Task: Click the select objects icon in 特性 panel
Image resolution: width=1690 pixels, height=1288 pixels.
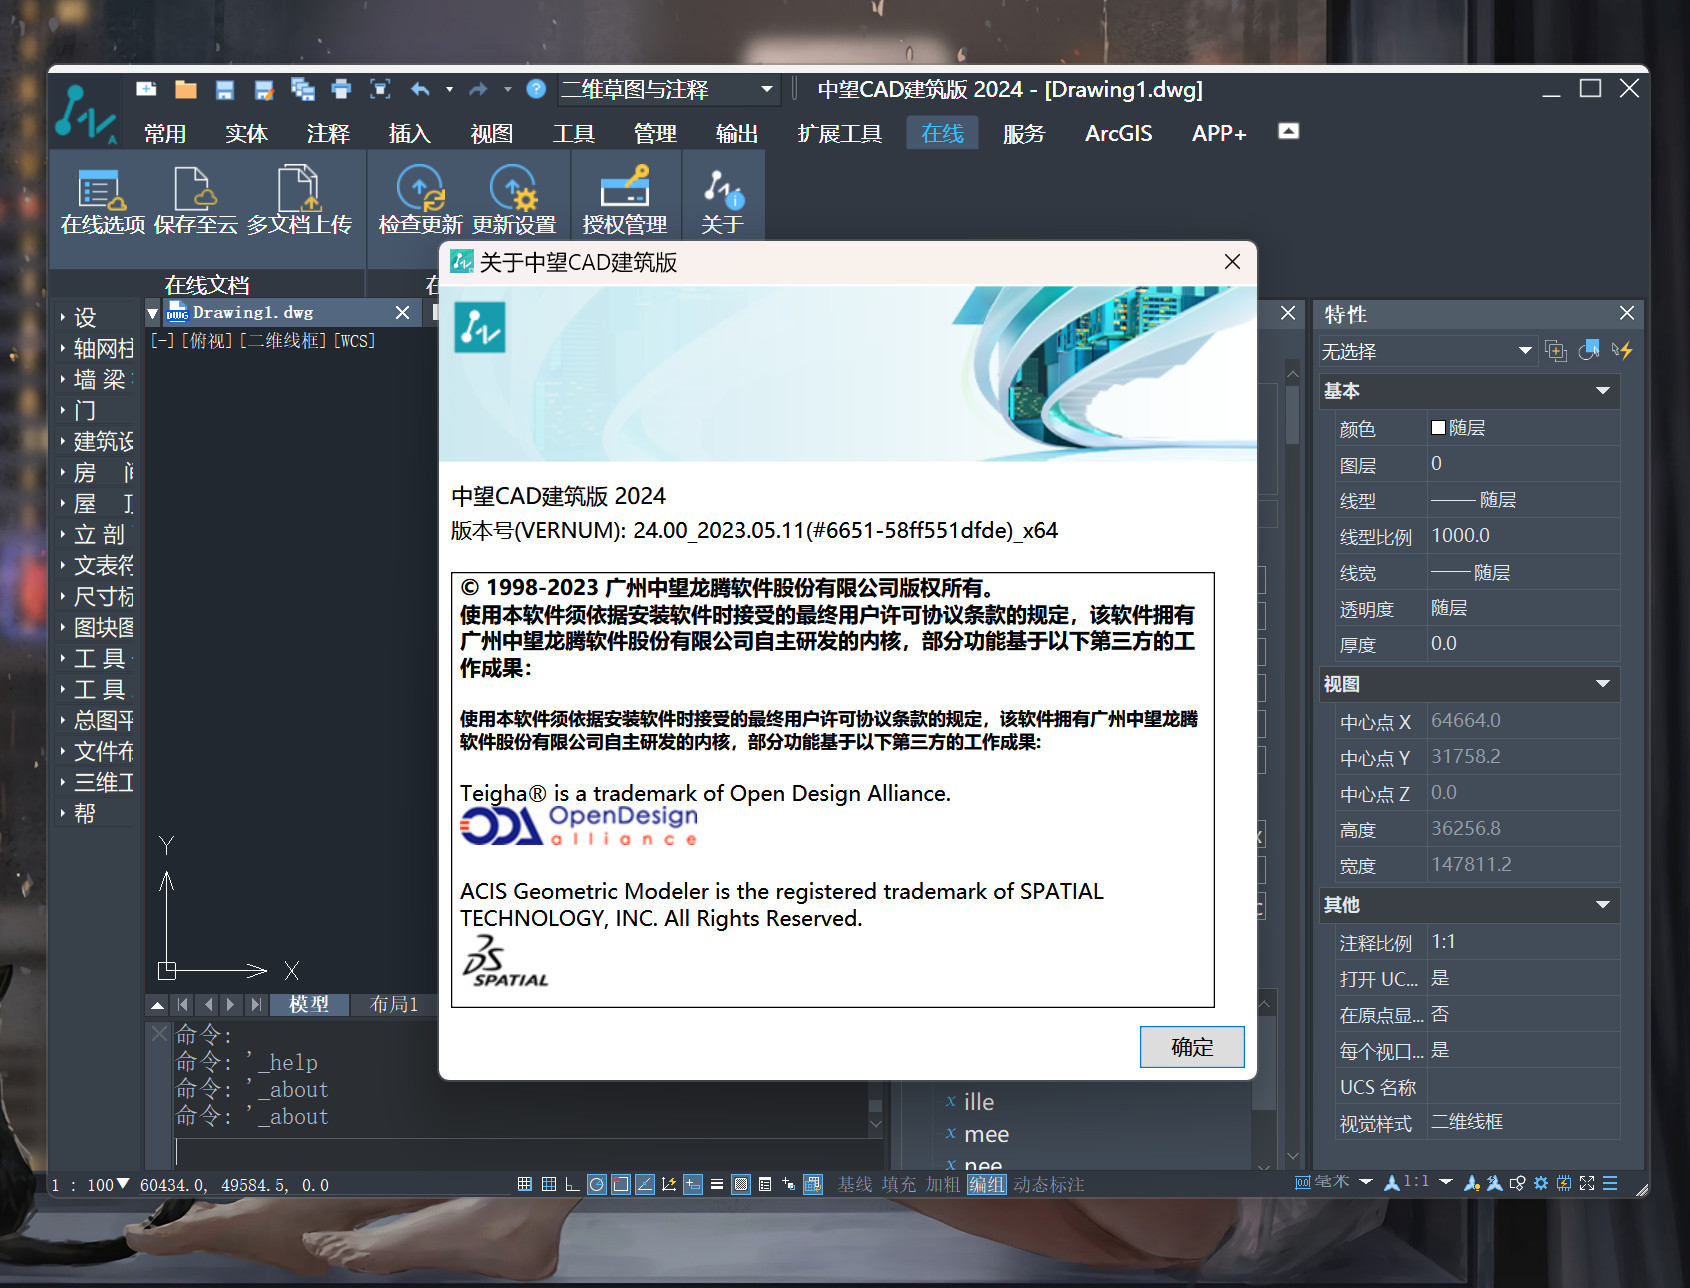Action: click(x=1589, y=350)
